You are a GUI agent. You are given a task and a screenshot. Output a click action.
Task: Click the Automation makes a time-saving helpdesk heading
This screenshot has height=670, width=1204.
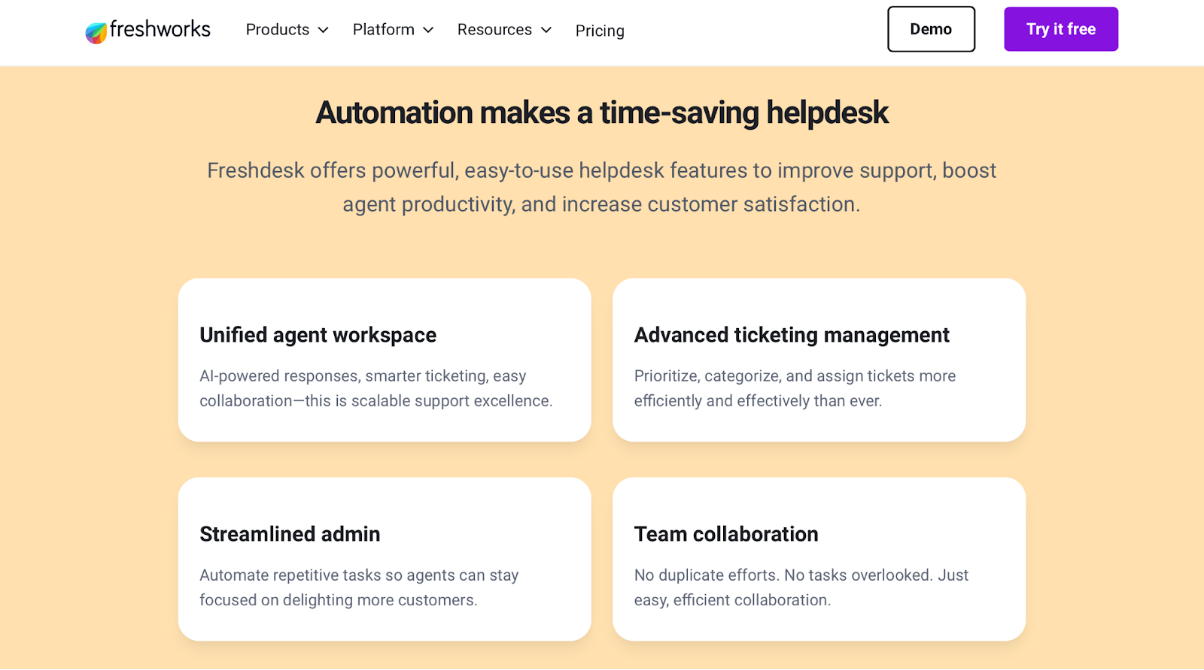601,113
